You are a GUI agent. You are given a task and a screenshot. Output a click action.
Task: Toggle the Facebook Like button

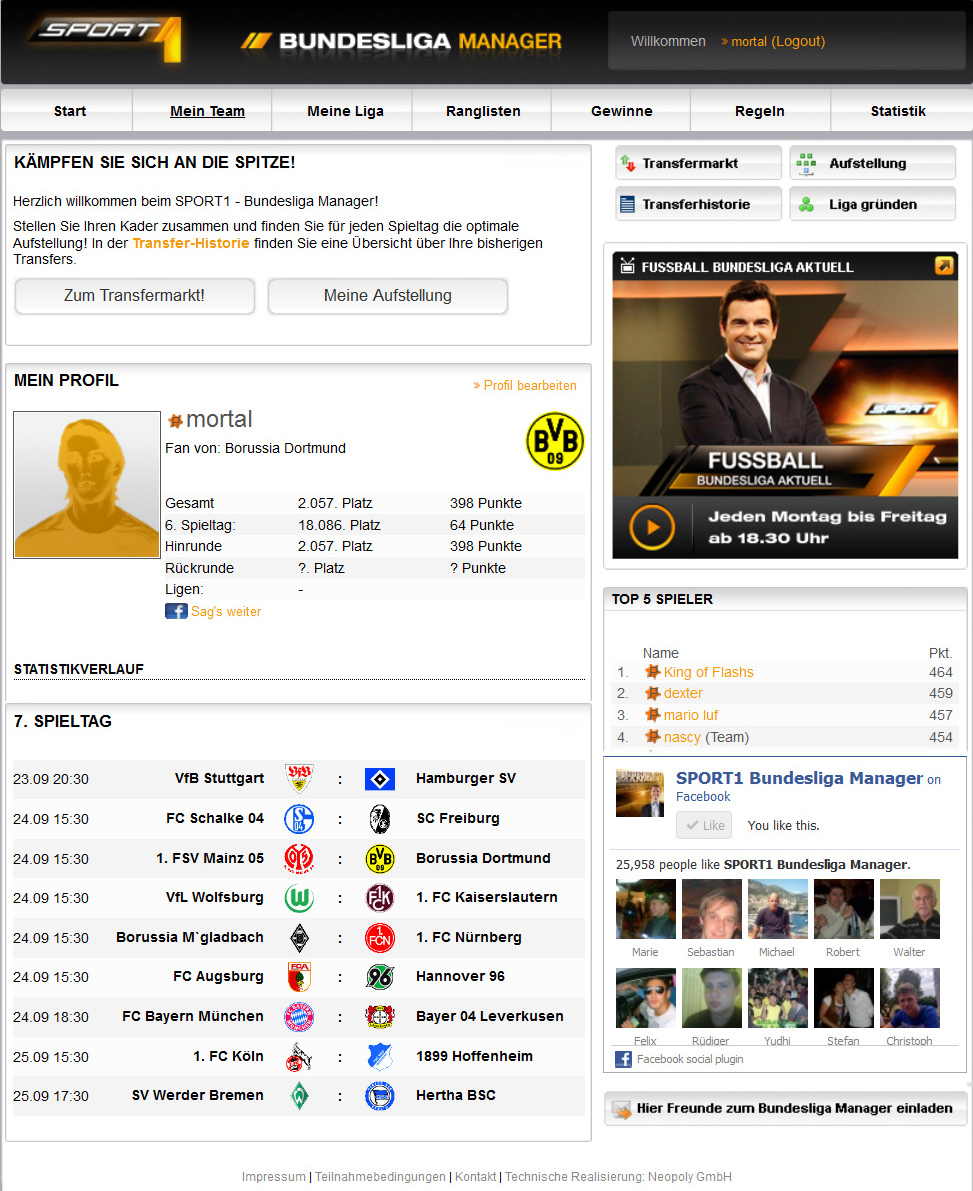tap(704, 826)
